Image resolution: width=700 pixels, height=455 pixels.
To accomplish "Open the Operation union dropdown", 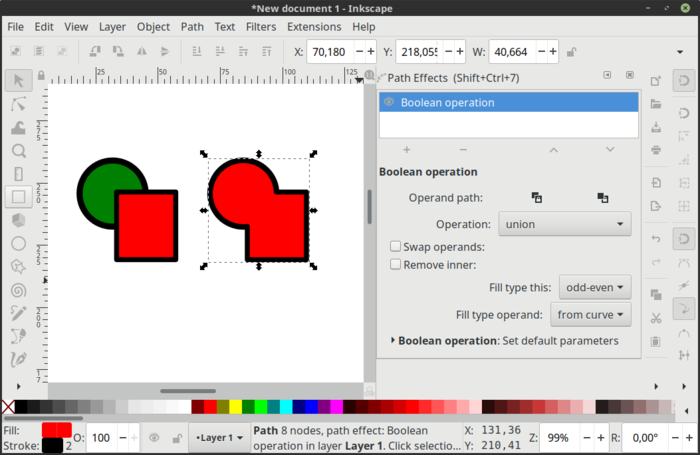I will pyautogui.click(x=564, y=224).
